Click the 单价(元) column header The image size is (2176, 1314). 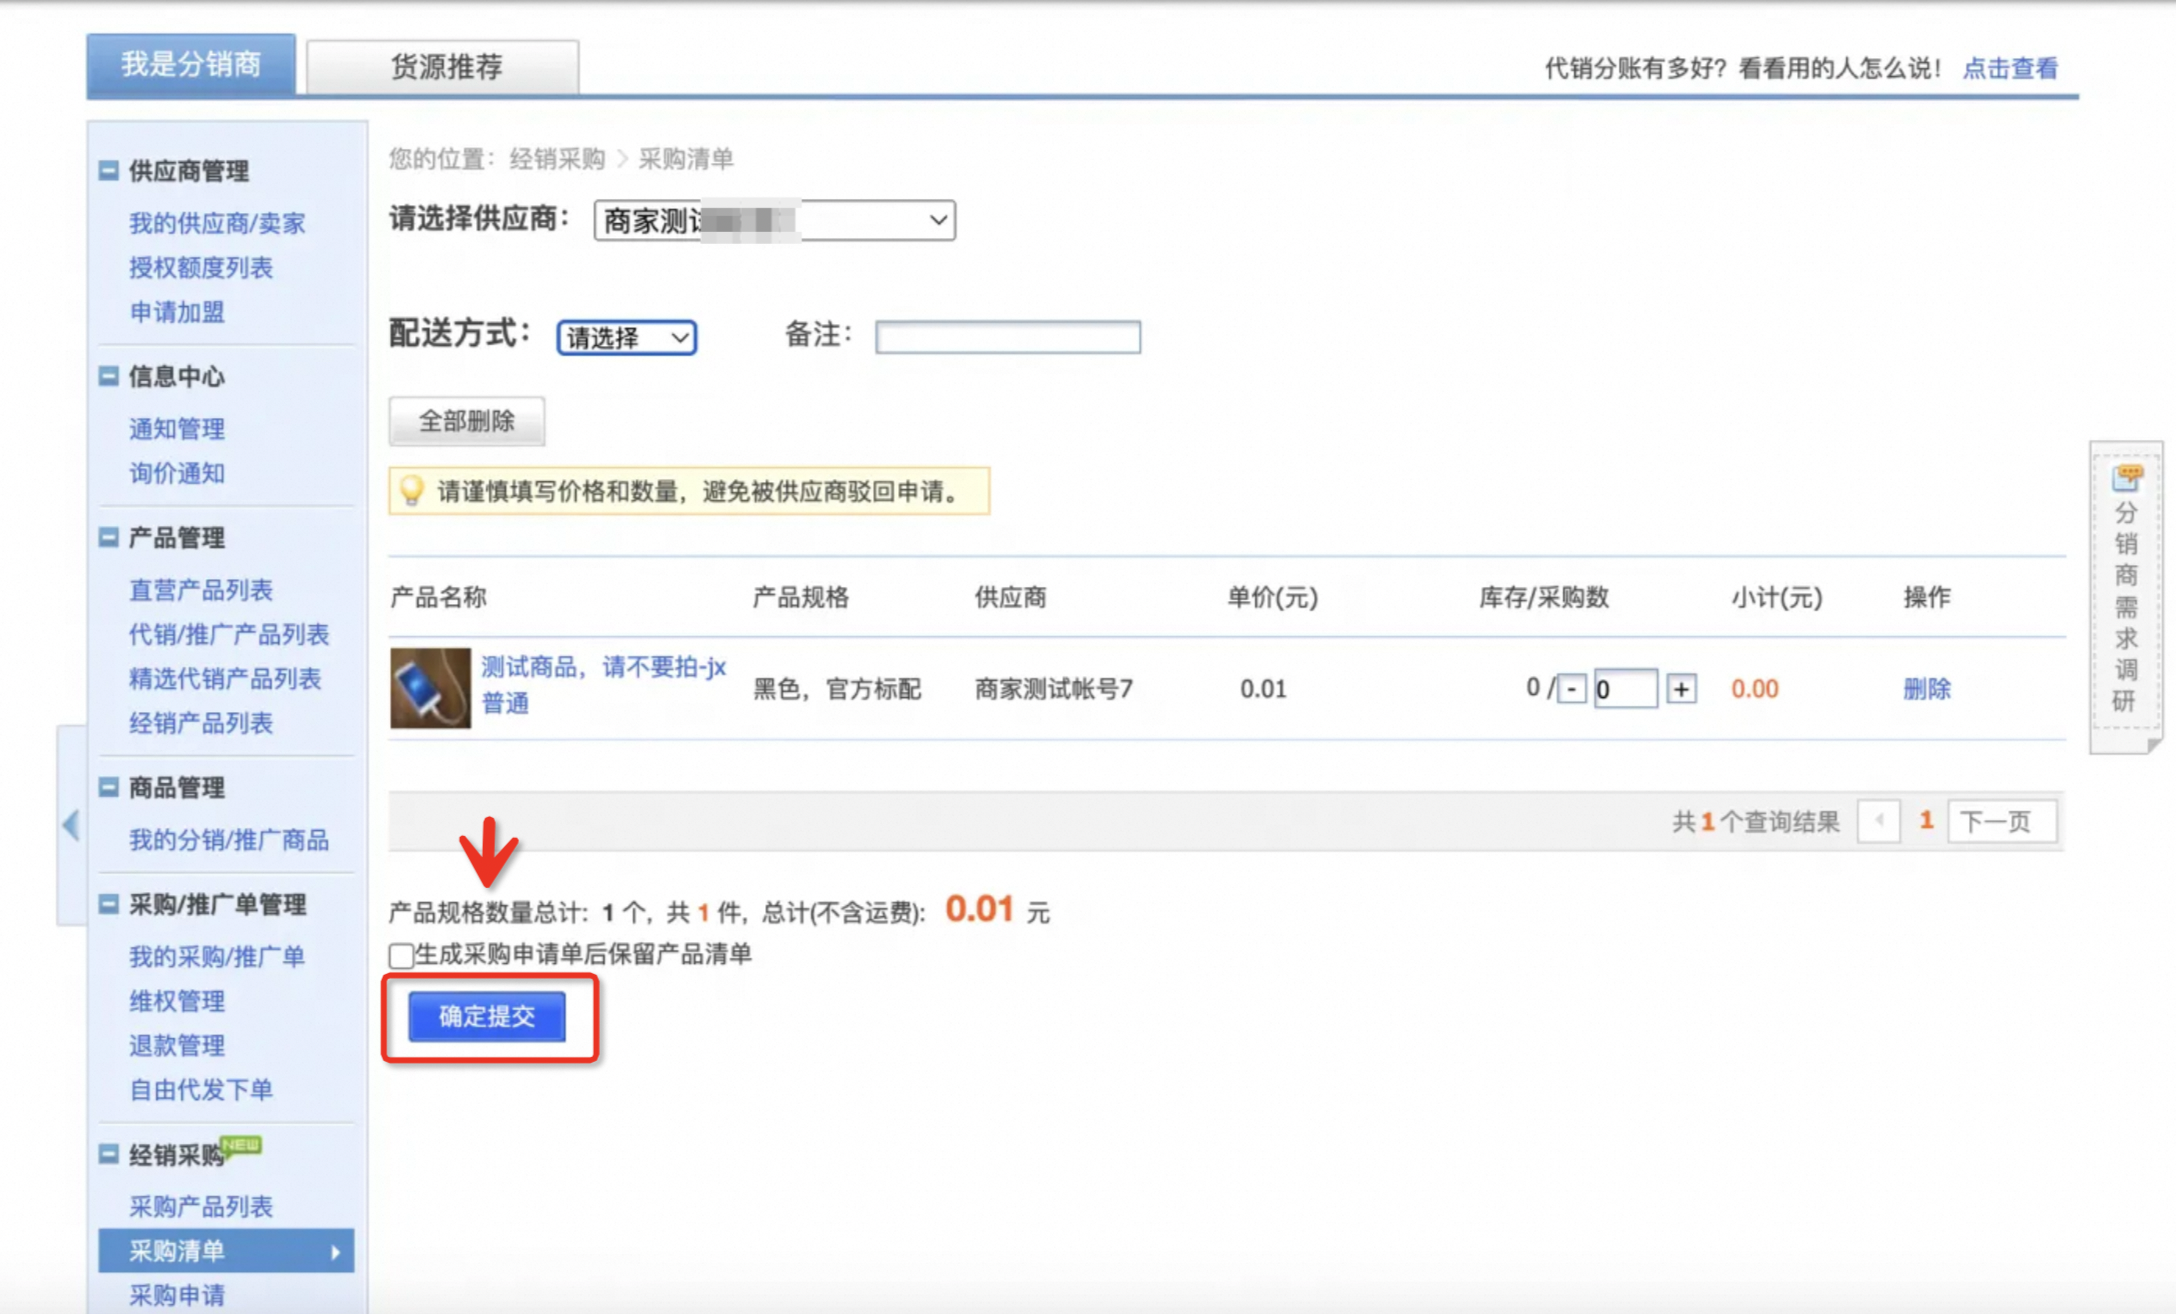[x=1273, y=598]
